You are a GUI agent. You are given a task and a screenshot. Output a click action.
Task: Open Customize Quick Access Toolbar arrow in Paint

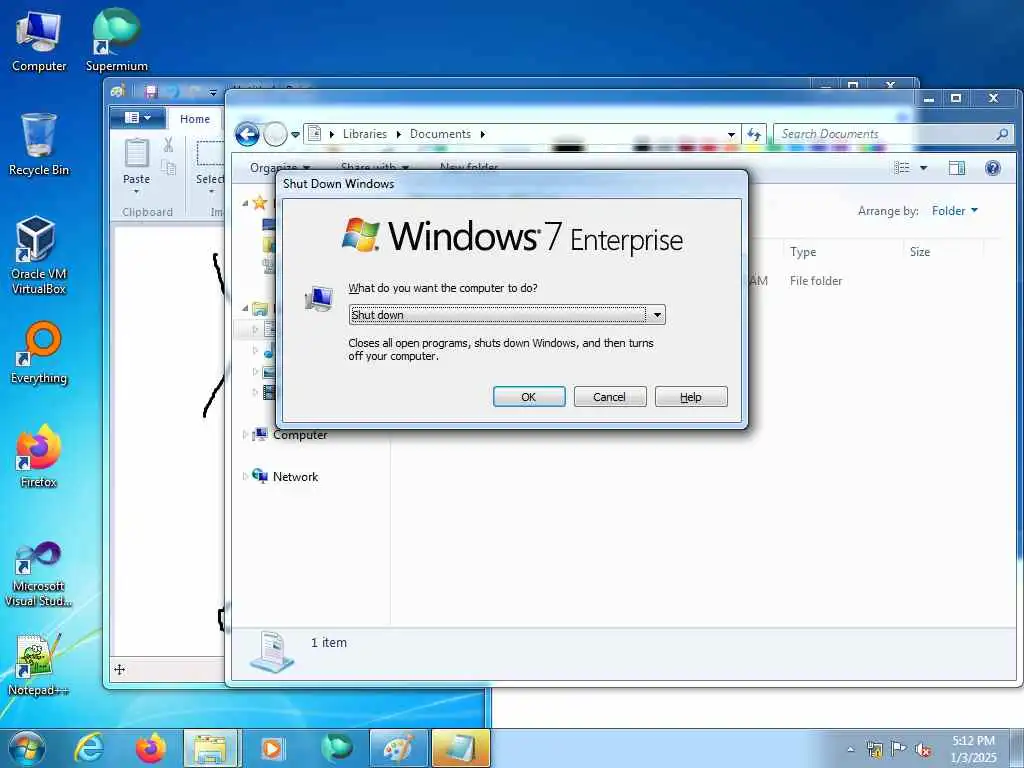pos(213,92)
